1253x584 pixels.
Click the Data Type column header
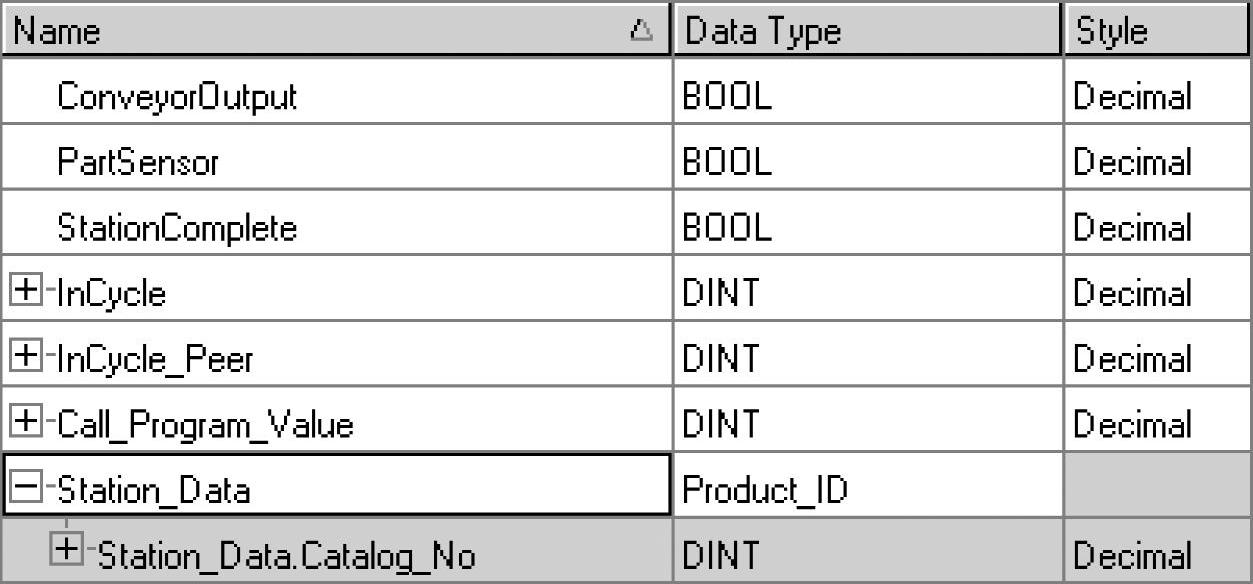click(866, 31)
